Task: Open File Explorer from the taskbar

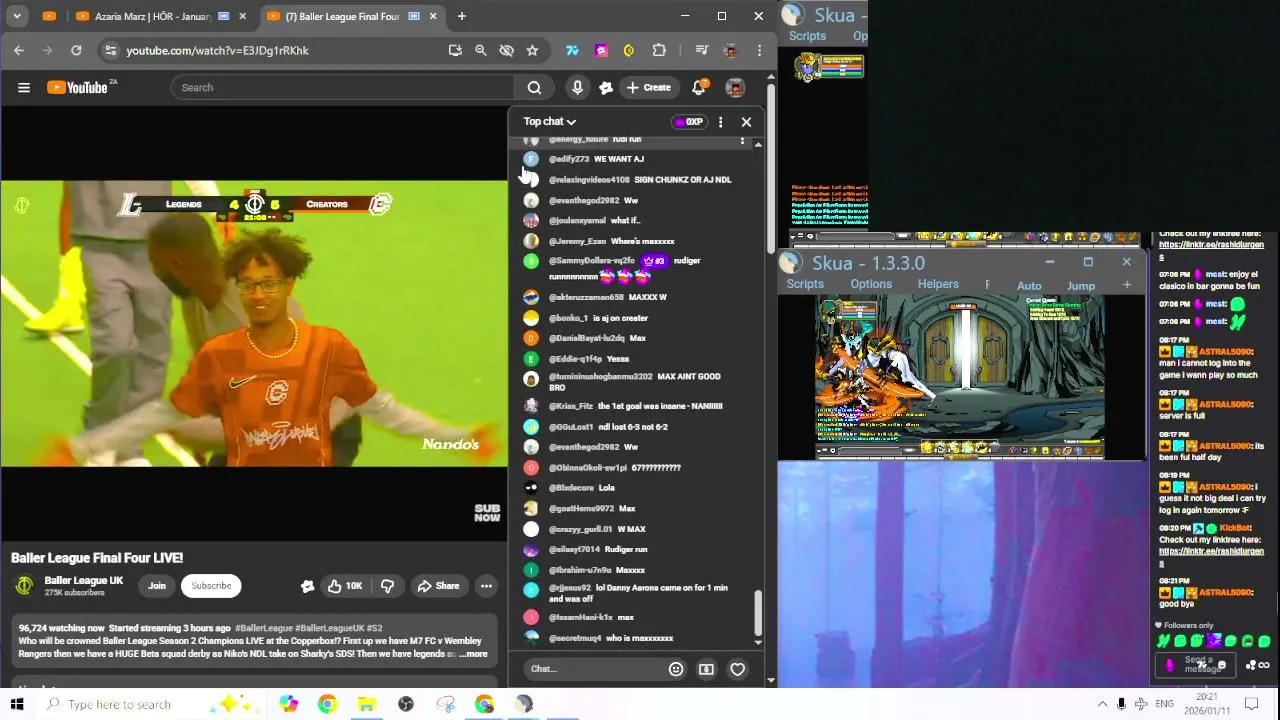Action: [x=366, y=704]
